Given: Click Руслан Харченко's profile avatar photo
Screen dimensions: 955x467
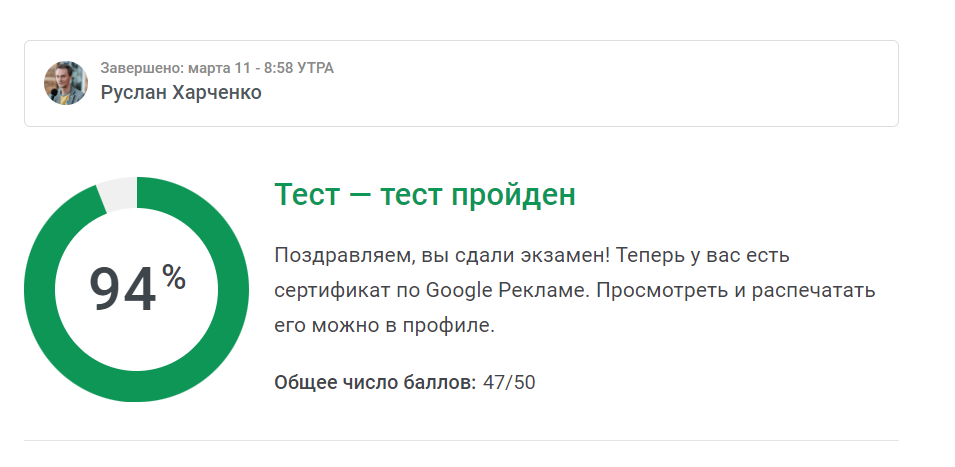Looking at the screenshot, I should point(66,83).
